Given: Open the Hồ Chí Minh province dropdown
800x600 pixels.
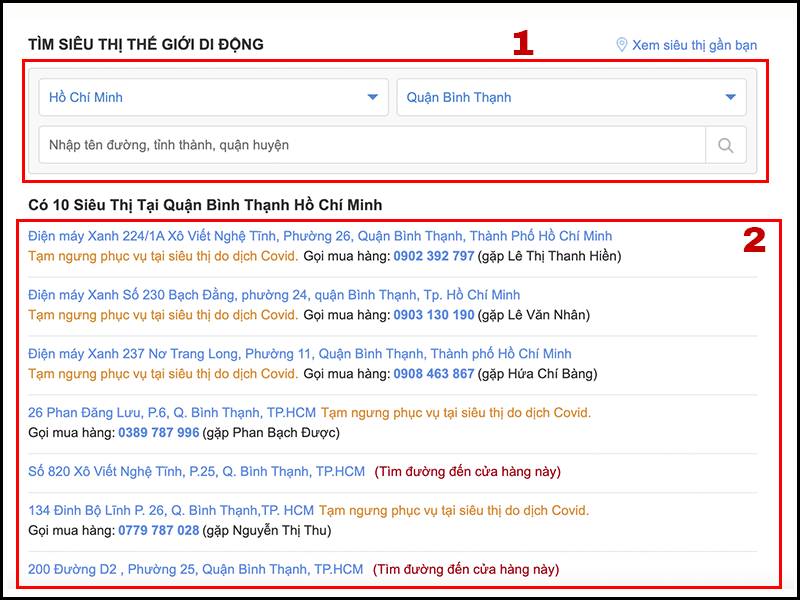Looking at the screenshot, I should pyautogui.click(x=213, y=97).
